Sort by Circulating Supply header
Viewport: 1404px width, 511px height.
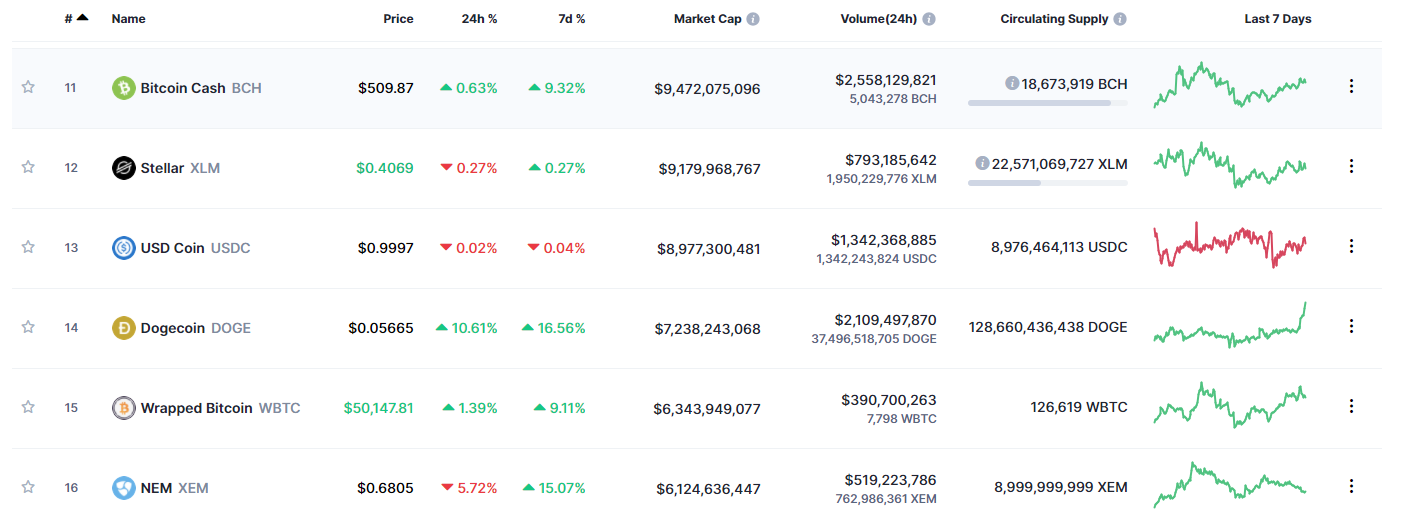[x=1054, y=19]
